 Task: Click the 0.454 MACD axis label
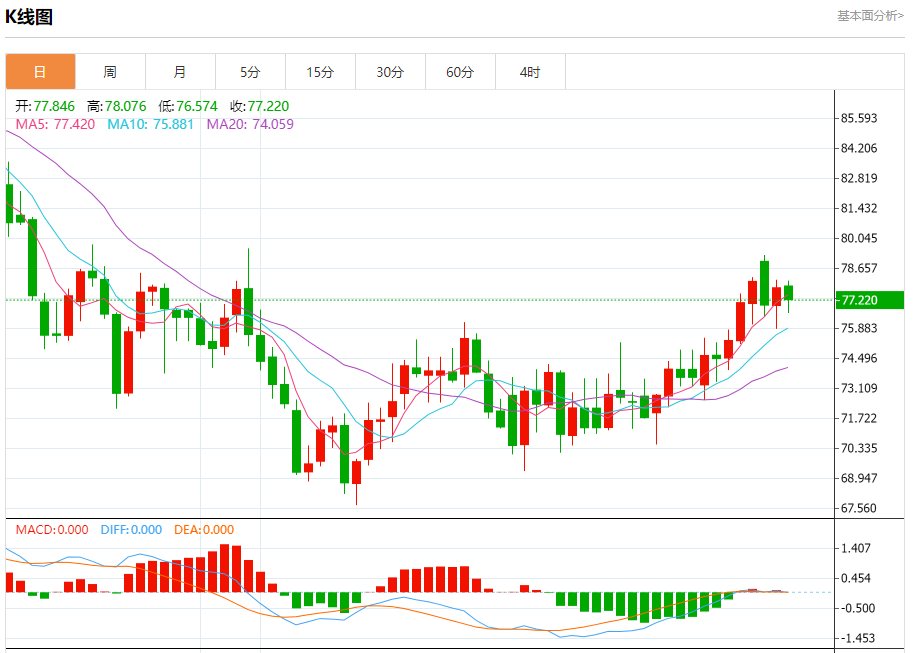pos(856,578)
